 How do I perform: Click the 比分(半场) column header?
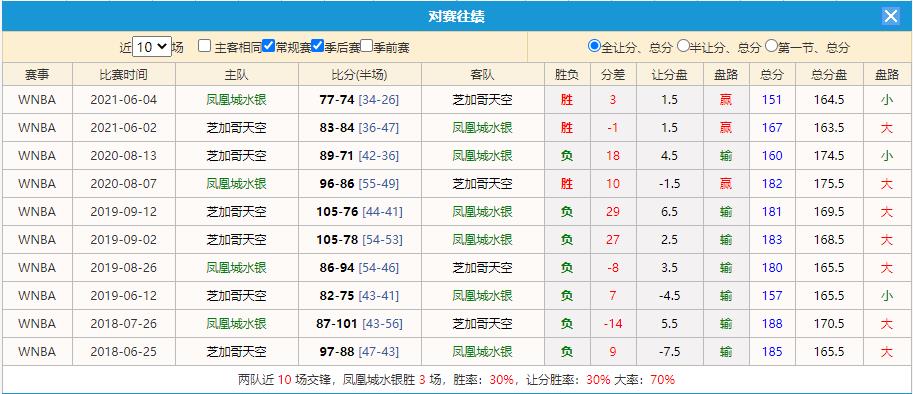(360, 74)
